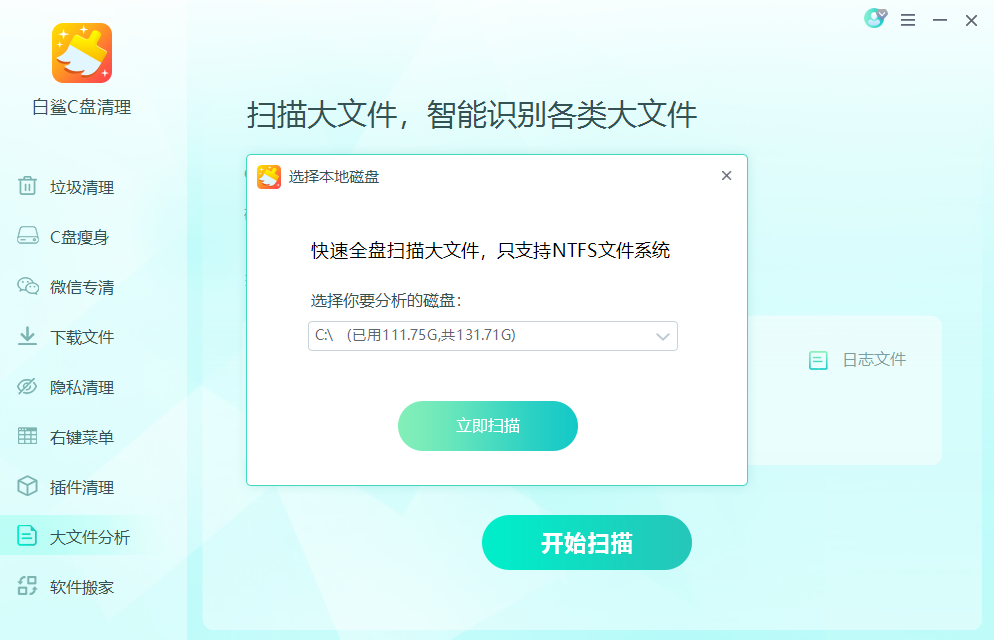Open the hamburger menu icon

[908, 20]
